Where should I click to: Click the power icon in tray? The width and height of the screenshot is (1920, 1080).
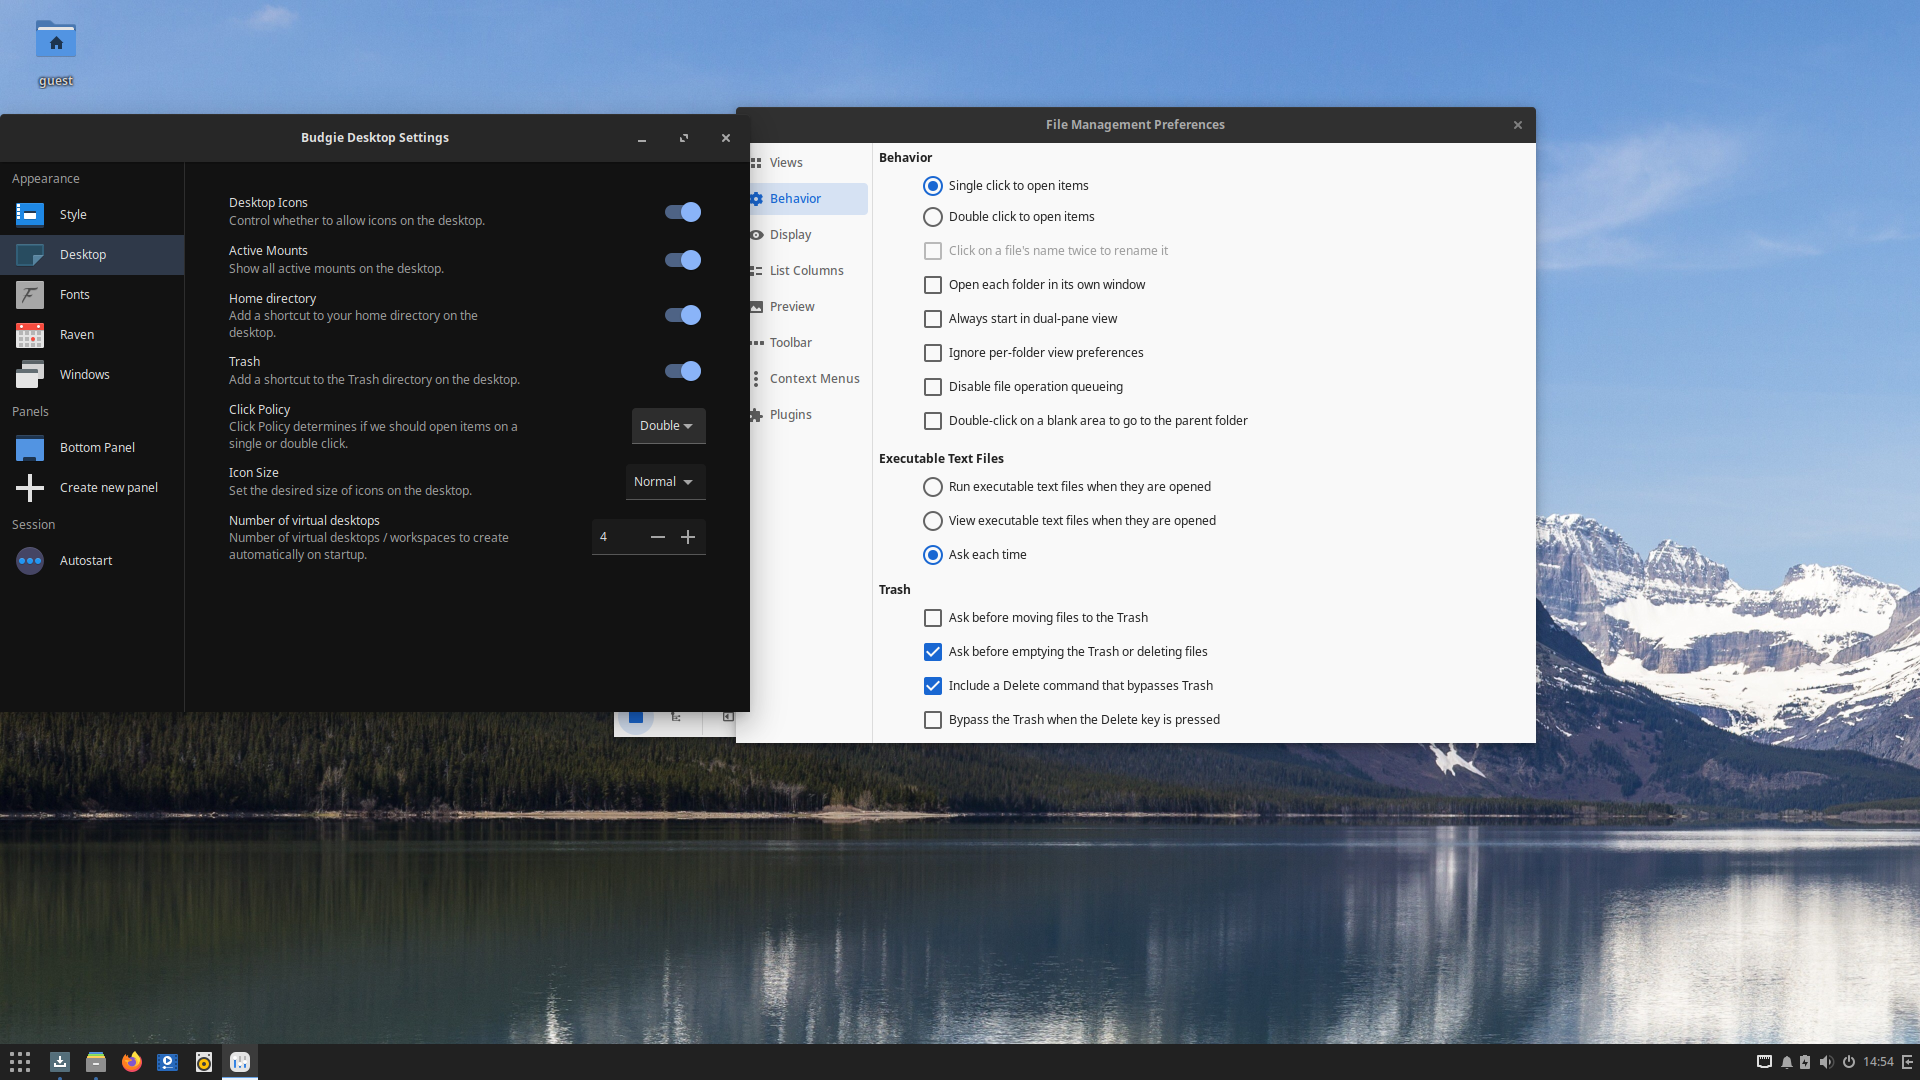tap(1849, 1062)
